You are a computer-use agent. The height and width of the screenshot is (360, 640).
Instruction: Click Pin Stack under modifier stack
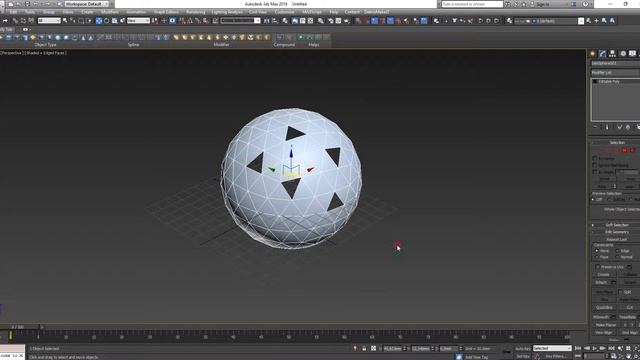click(x=595, y=127)
